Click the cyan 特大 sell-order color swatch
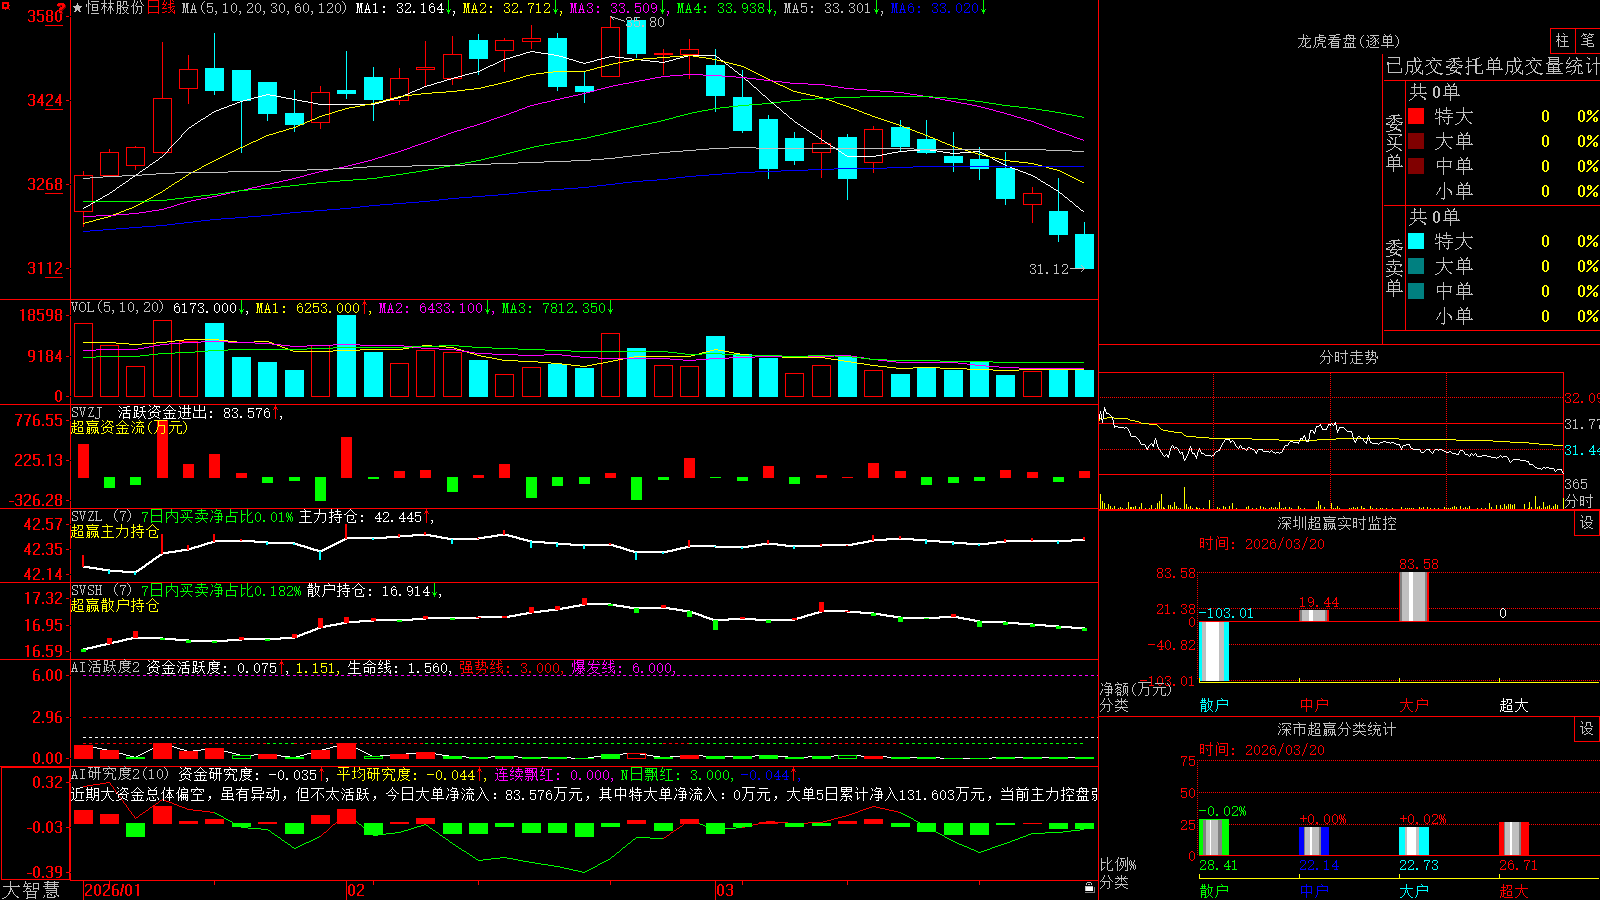Viewport: 1600px width, 900px height. pos(1416,241)
